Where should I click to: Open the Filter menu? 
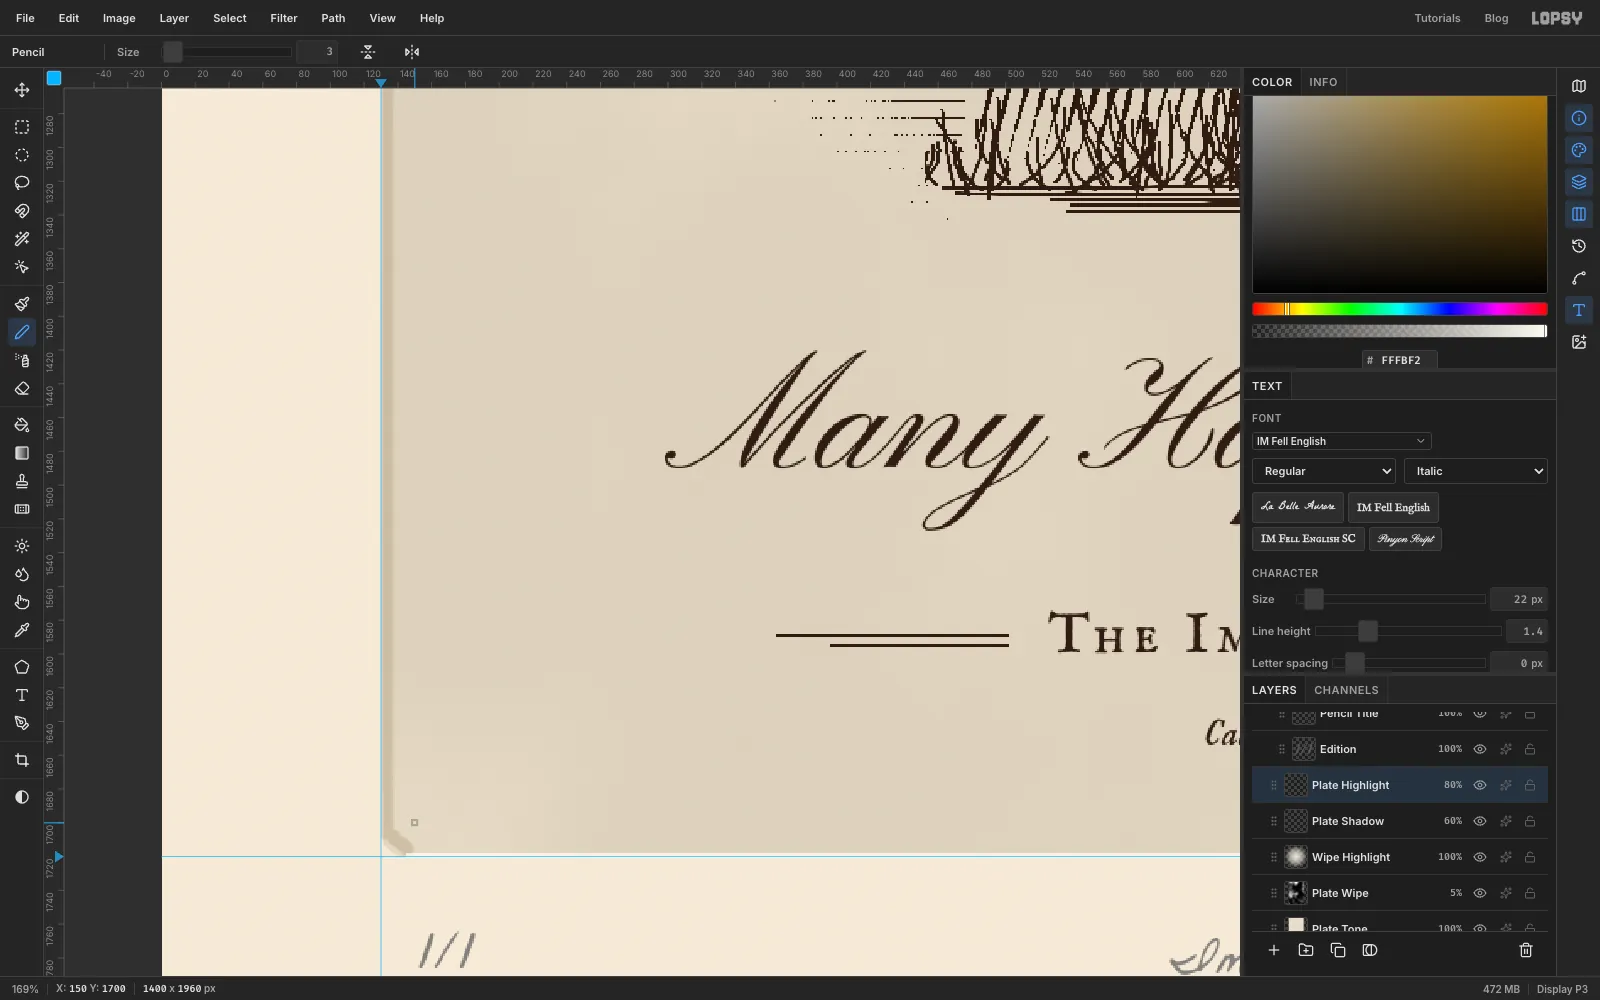284,18
